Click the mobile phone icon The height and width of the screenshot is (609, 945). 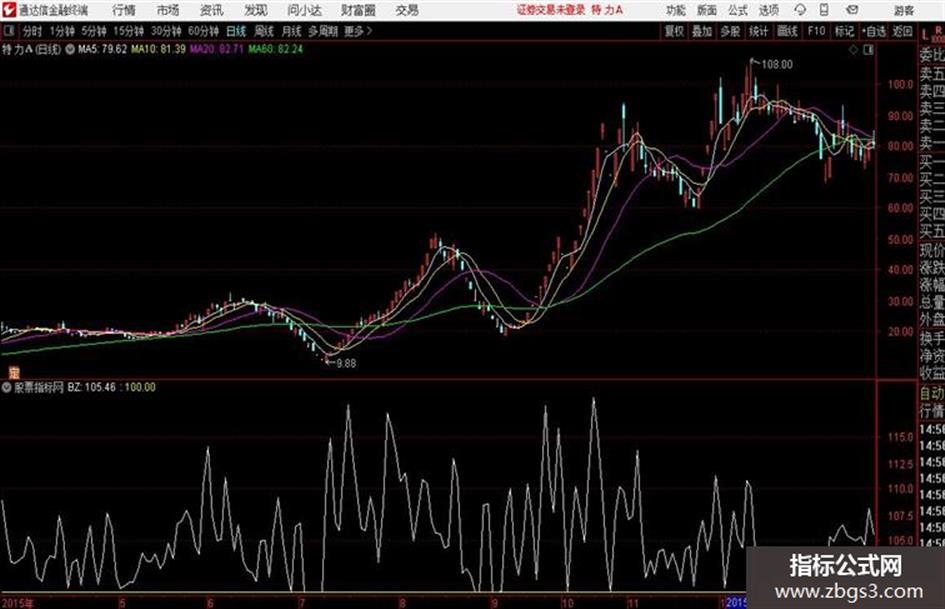tap(824, 10)
